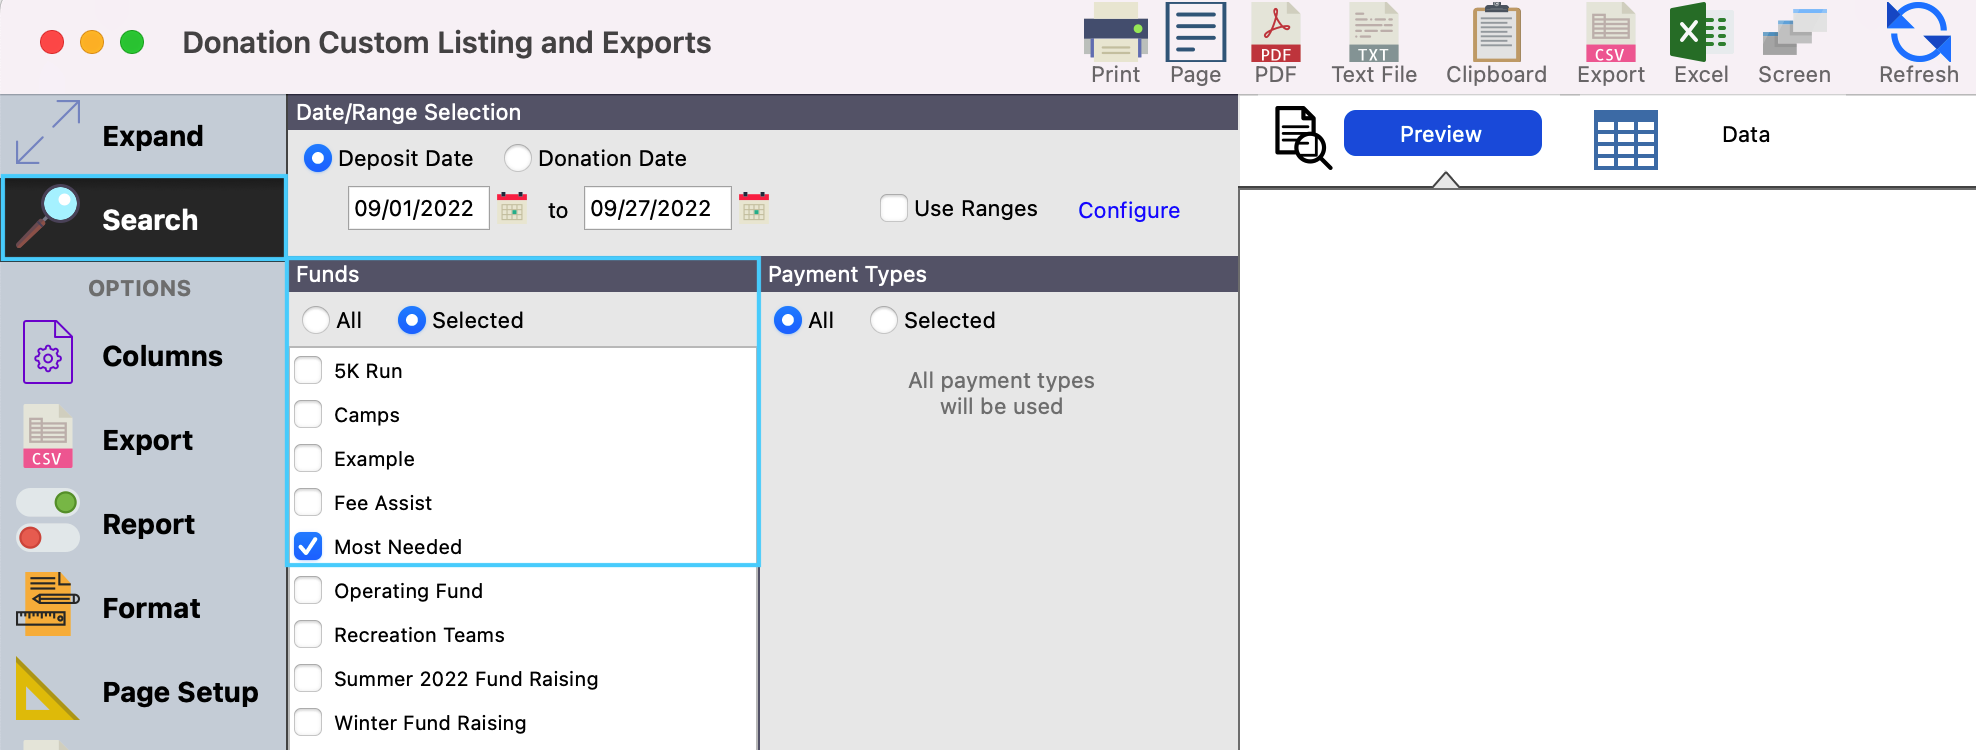Viewport: 1976px width, 750px height.
Task: Check the Use Ranges checkbox
Action: click(893, 208)
